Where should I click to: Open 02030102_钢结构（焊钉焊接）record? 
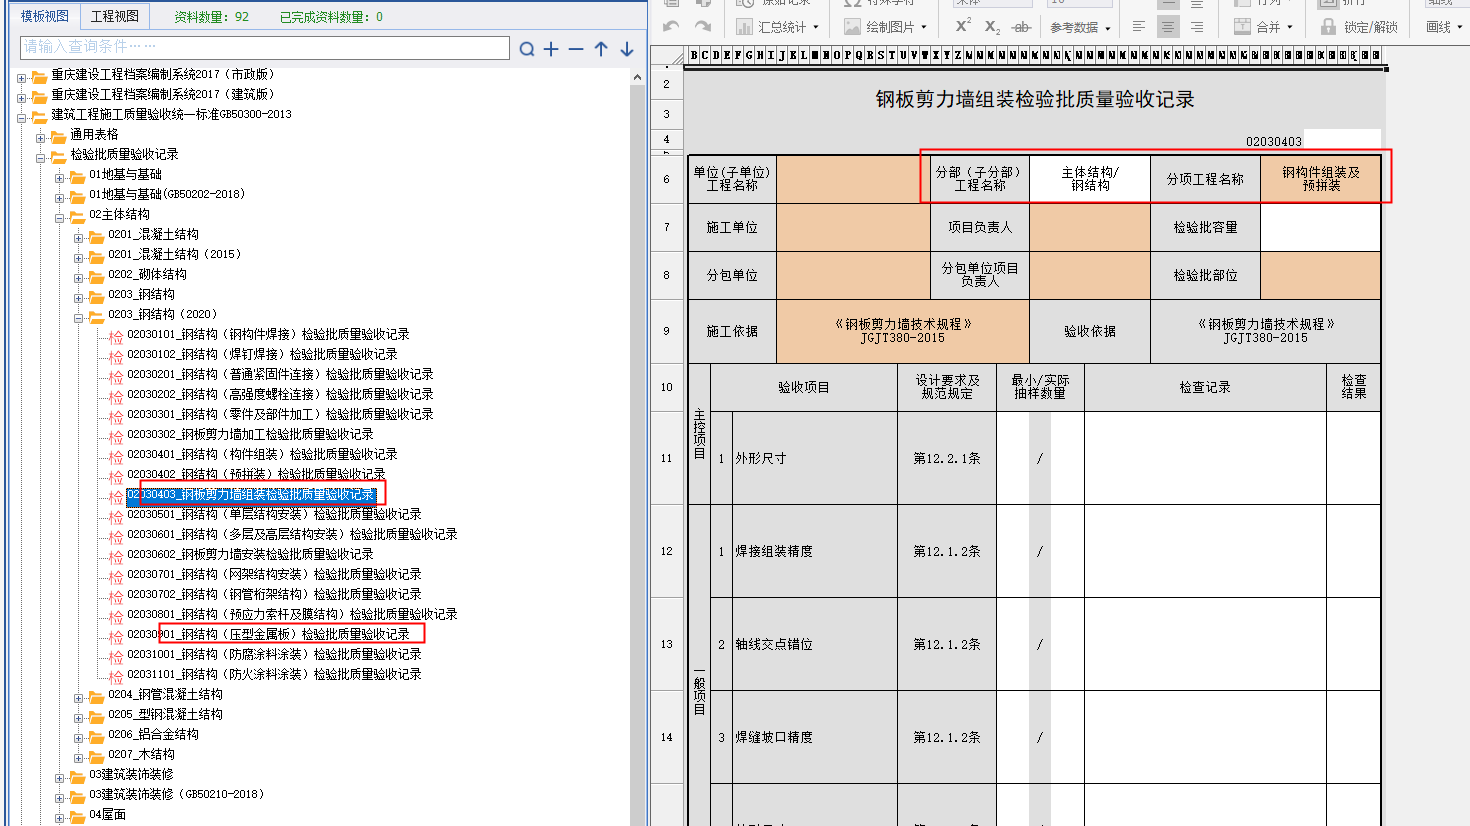pos(262,354)
